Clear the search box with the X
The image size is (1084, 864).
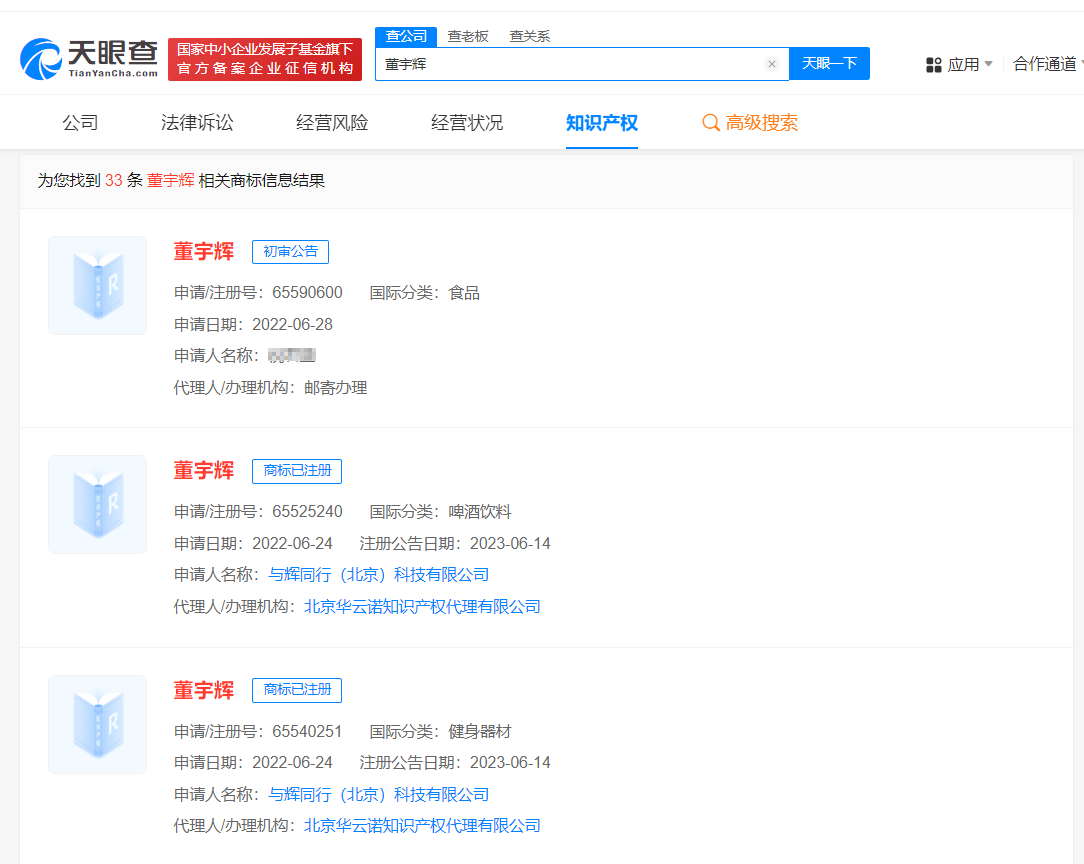tap(771, 63)
